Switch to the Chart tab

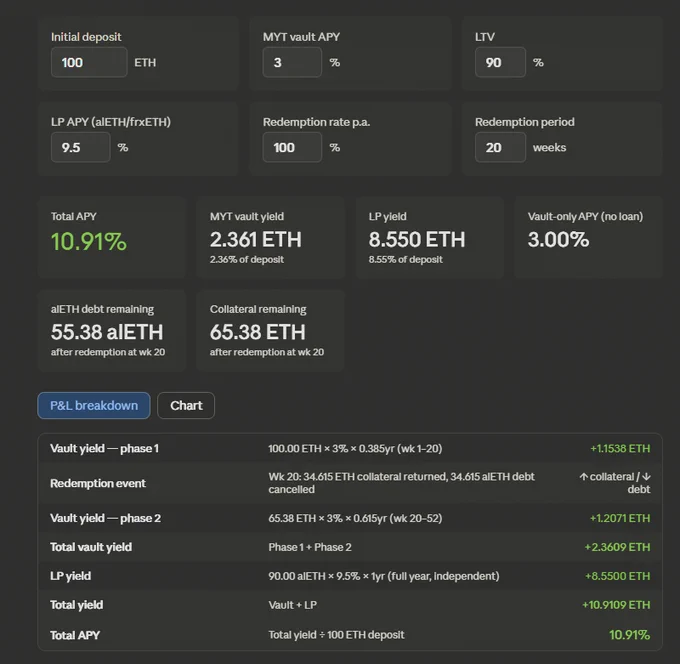click(186, 406)
